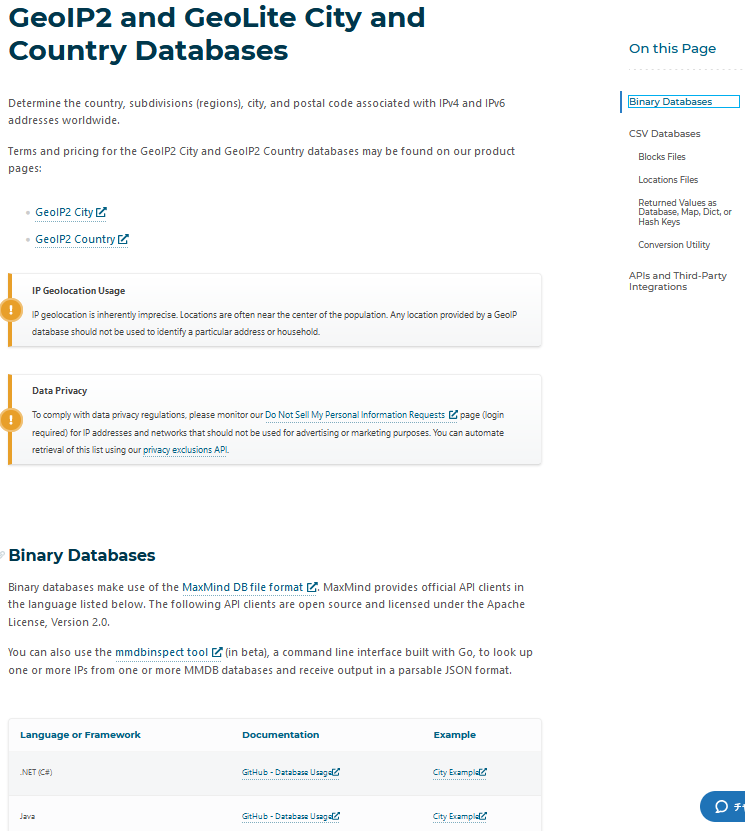Click the On this Page heading
745x831 pixels.
672,48
